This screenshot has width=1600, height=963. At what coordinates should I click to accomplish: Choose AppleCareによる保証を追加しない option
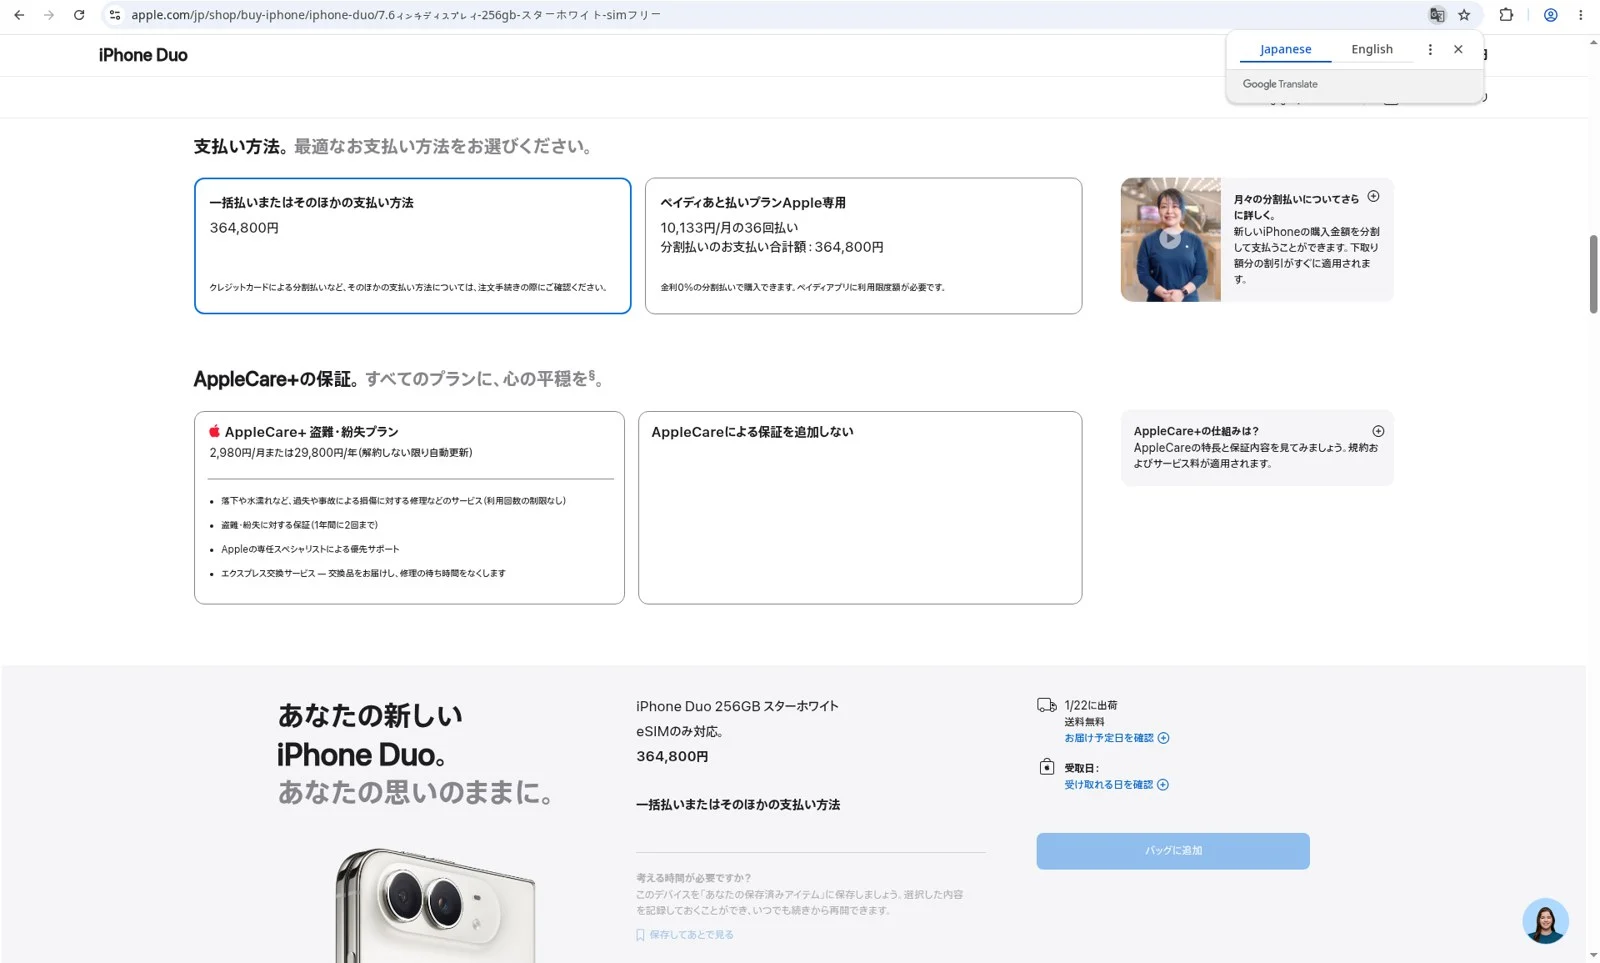860,508
